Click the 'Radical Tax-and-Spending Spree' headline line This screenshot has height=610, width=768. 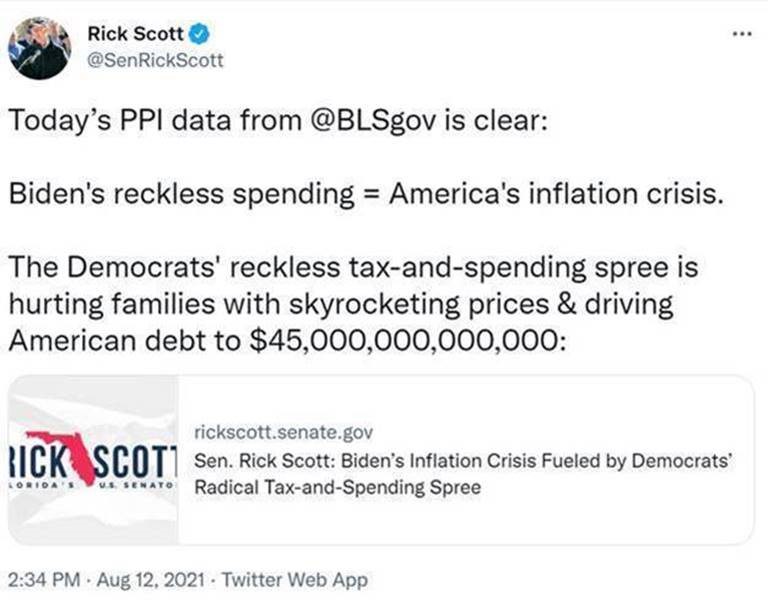[x=338, y=488]
